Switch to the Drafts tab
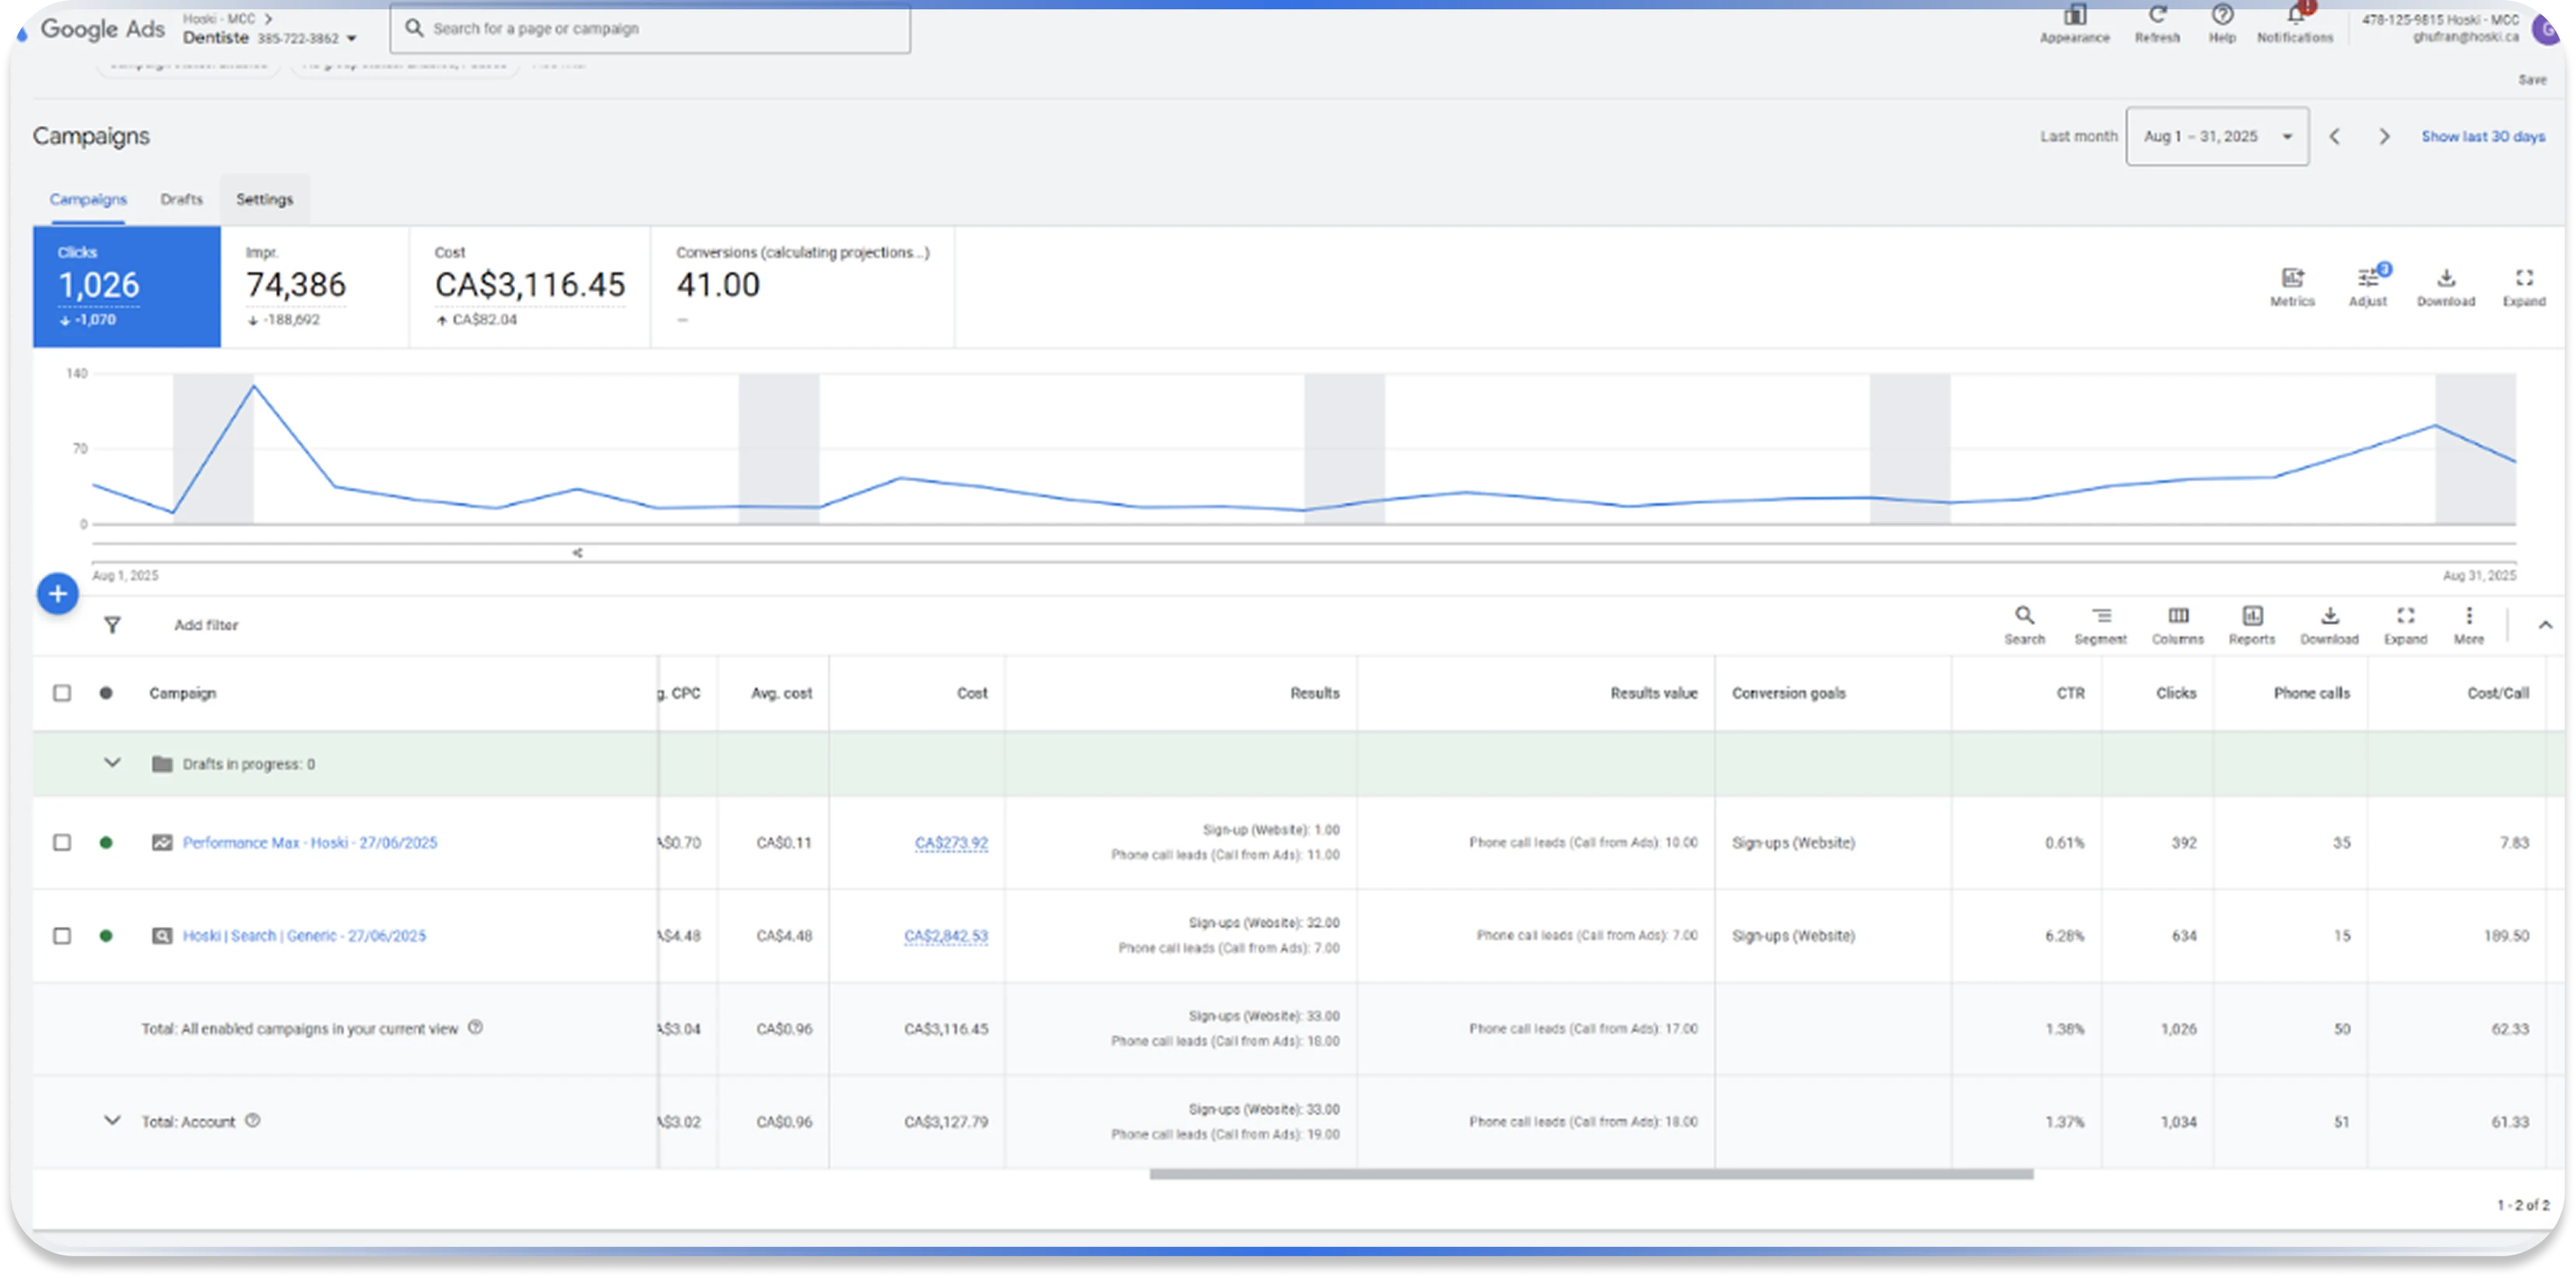The image size is (2576, 1278). [181, 199]
